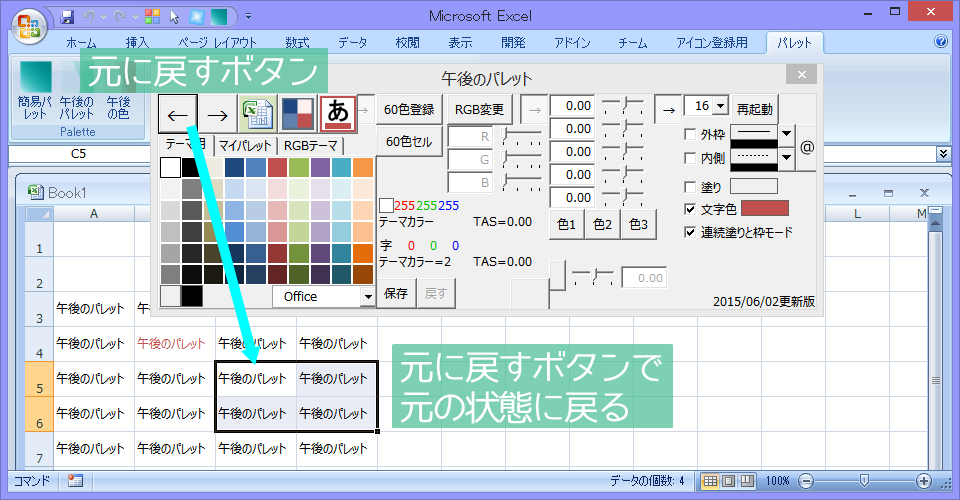
Task: Click the zoom slider handle
Action: [x=864, y=481]
